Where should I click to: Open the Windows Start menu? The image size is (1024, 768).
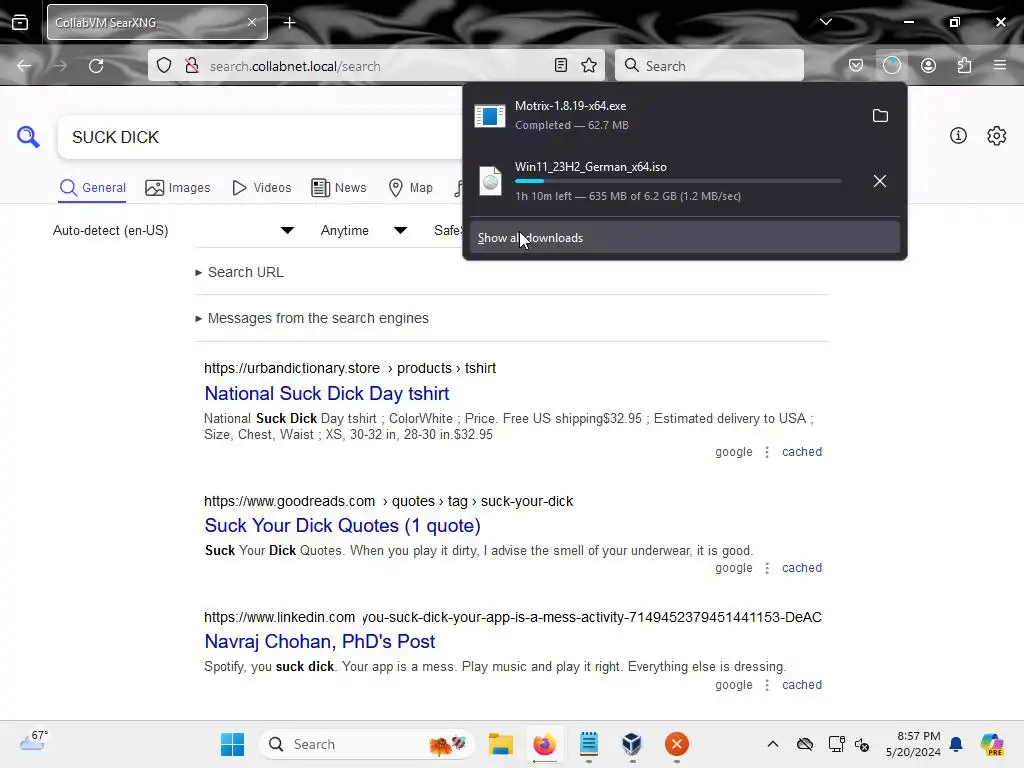[x=232, y=744]
